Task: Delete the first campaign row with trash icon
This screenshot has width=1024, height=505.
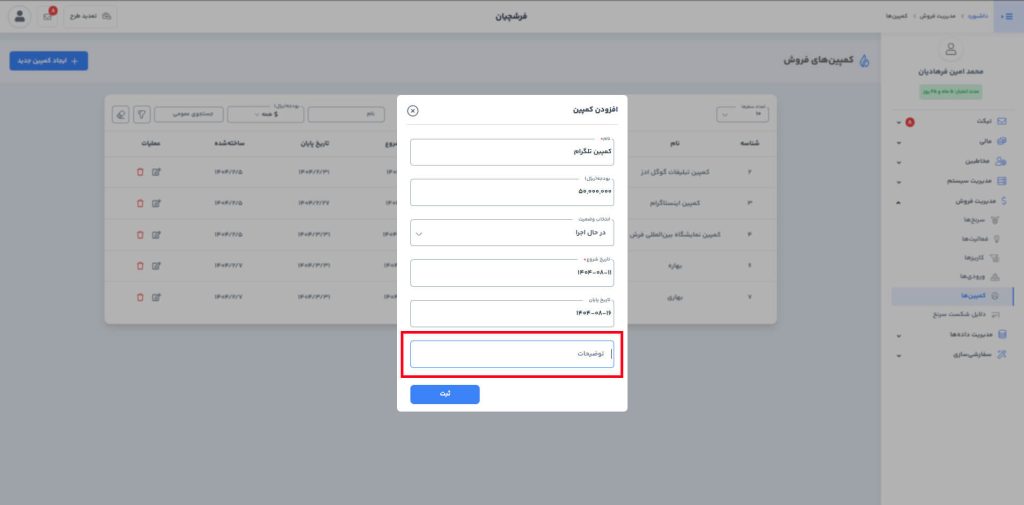Action: tap(140, 172)
